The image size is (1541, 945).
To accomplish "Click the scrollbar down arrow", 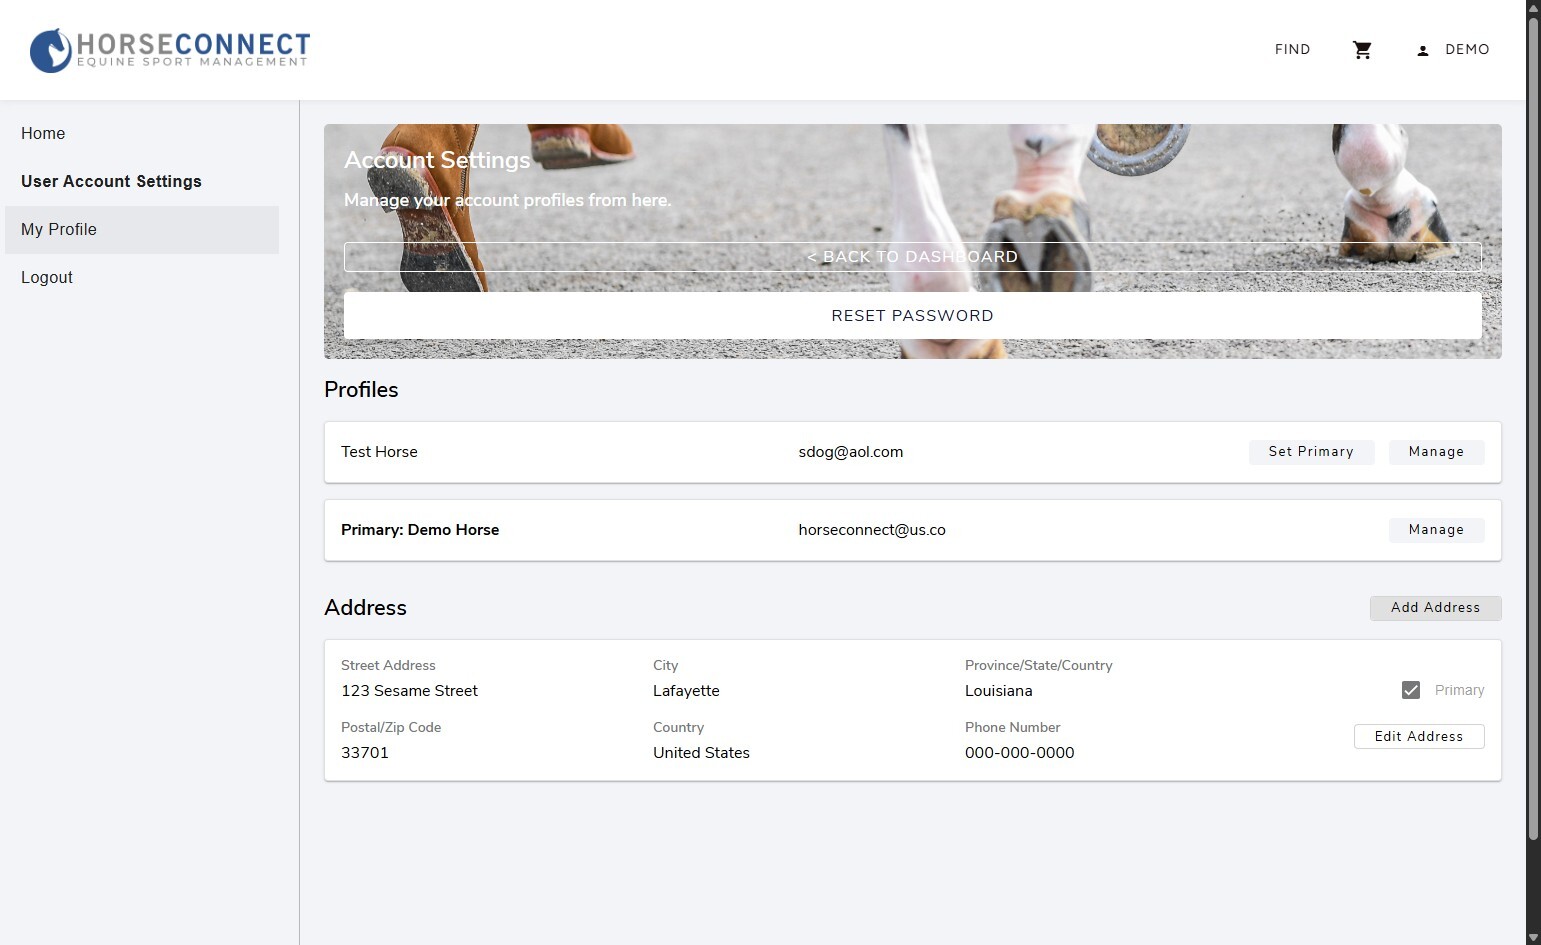I will (1533, 937).
